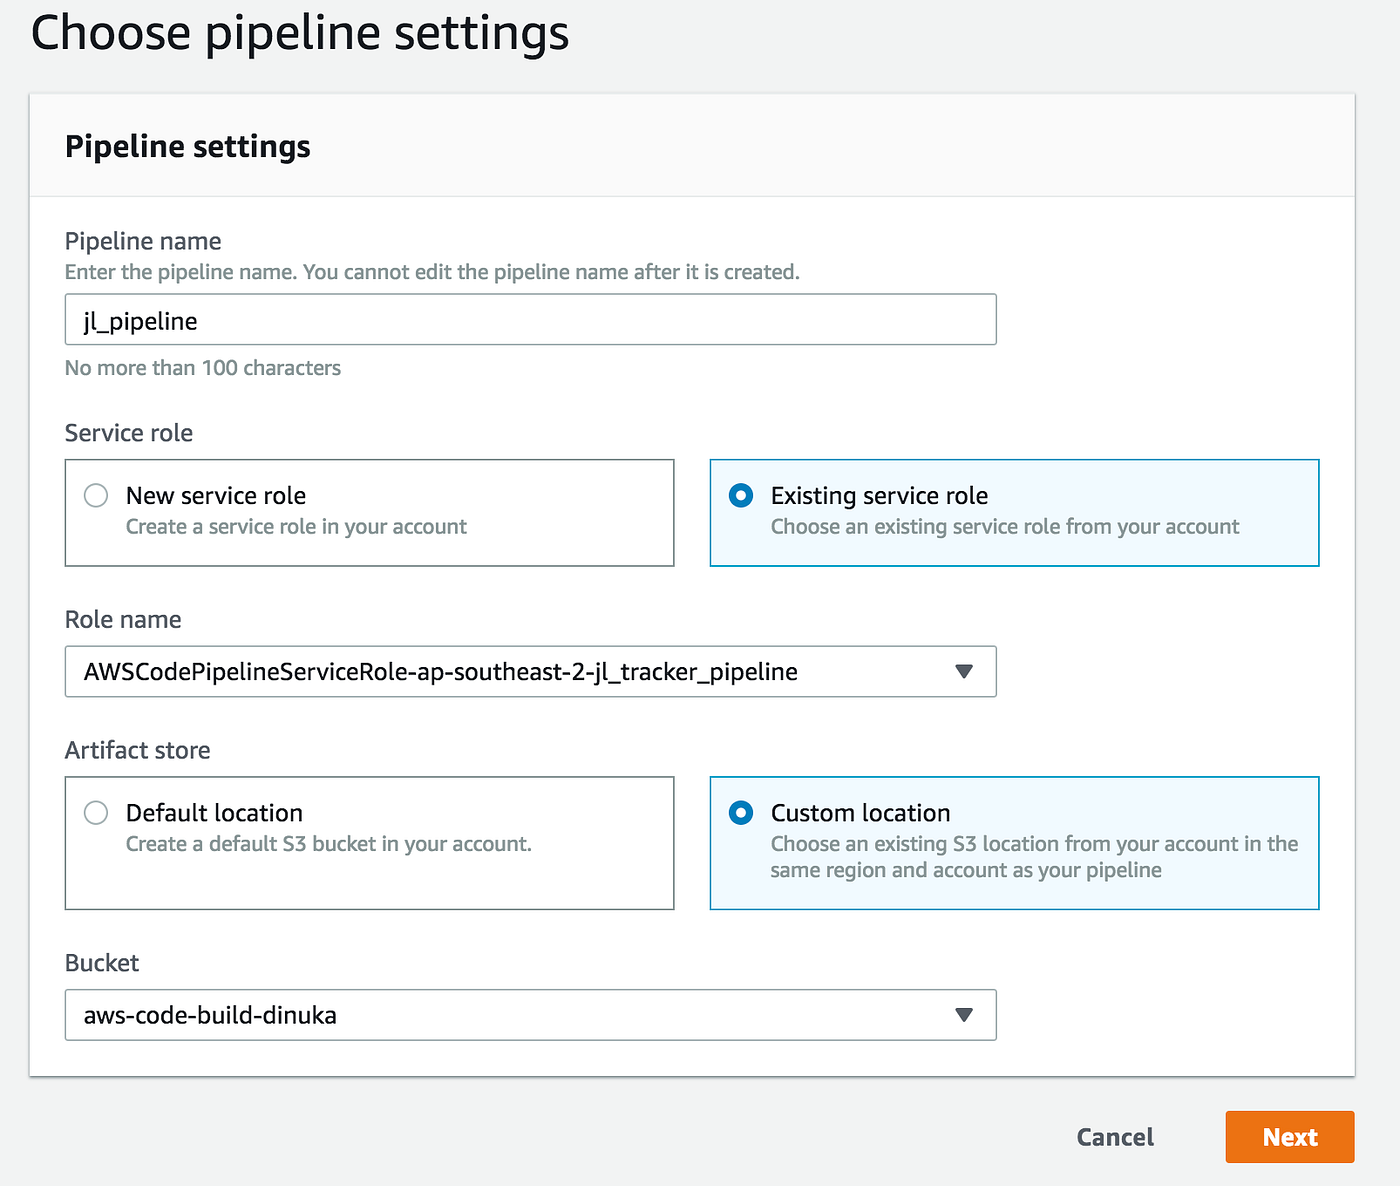Click the 'Pipeline name' field label
The height and width of the screenshot is (1186, 1400).
143,241
